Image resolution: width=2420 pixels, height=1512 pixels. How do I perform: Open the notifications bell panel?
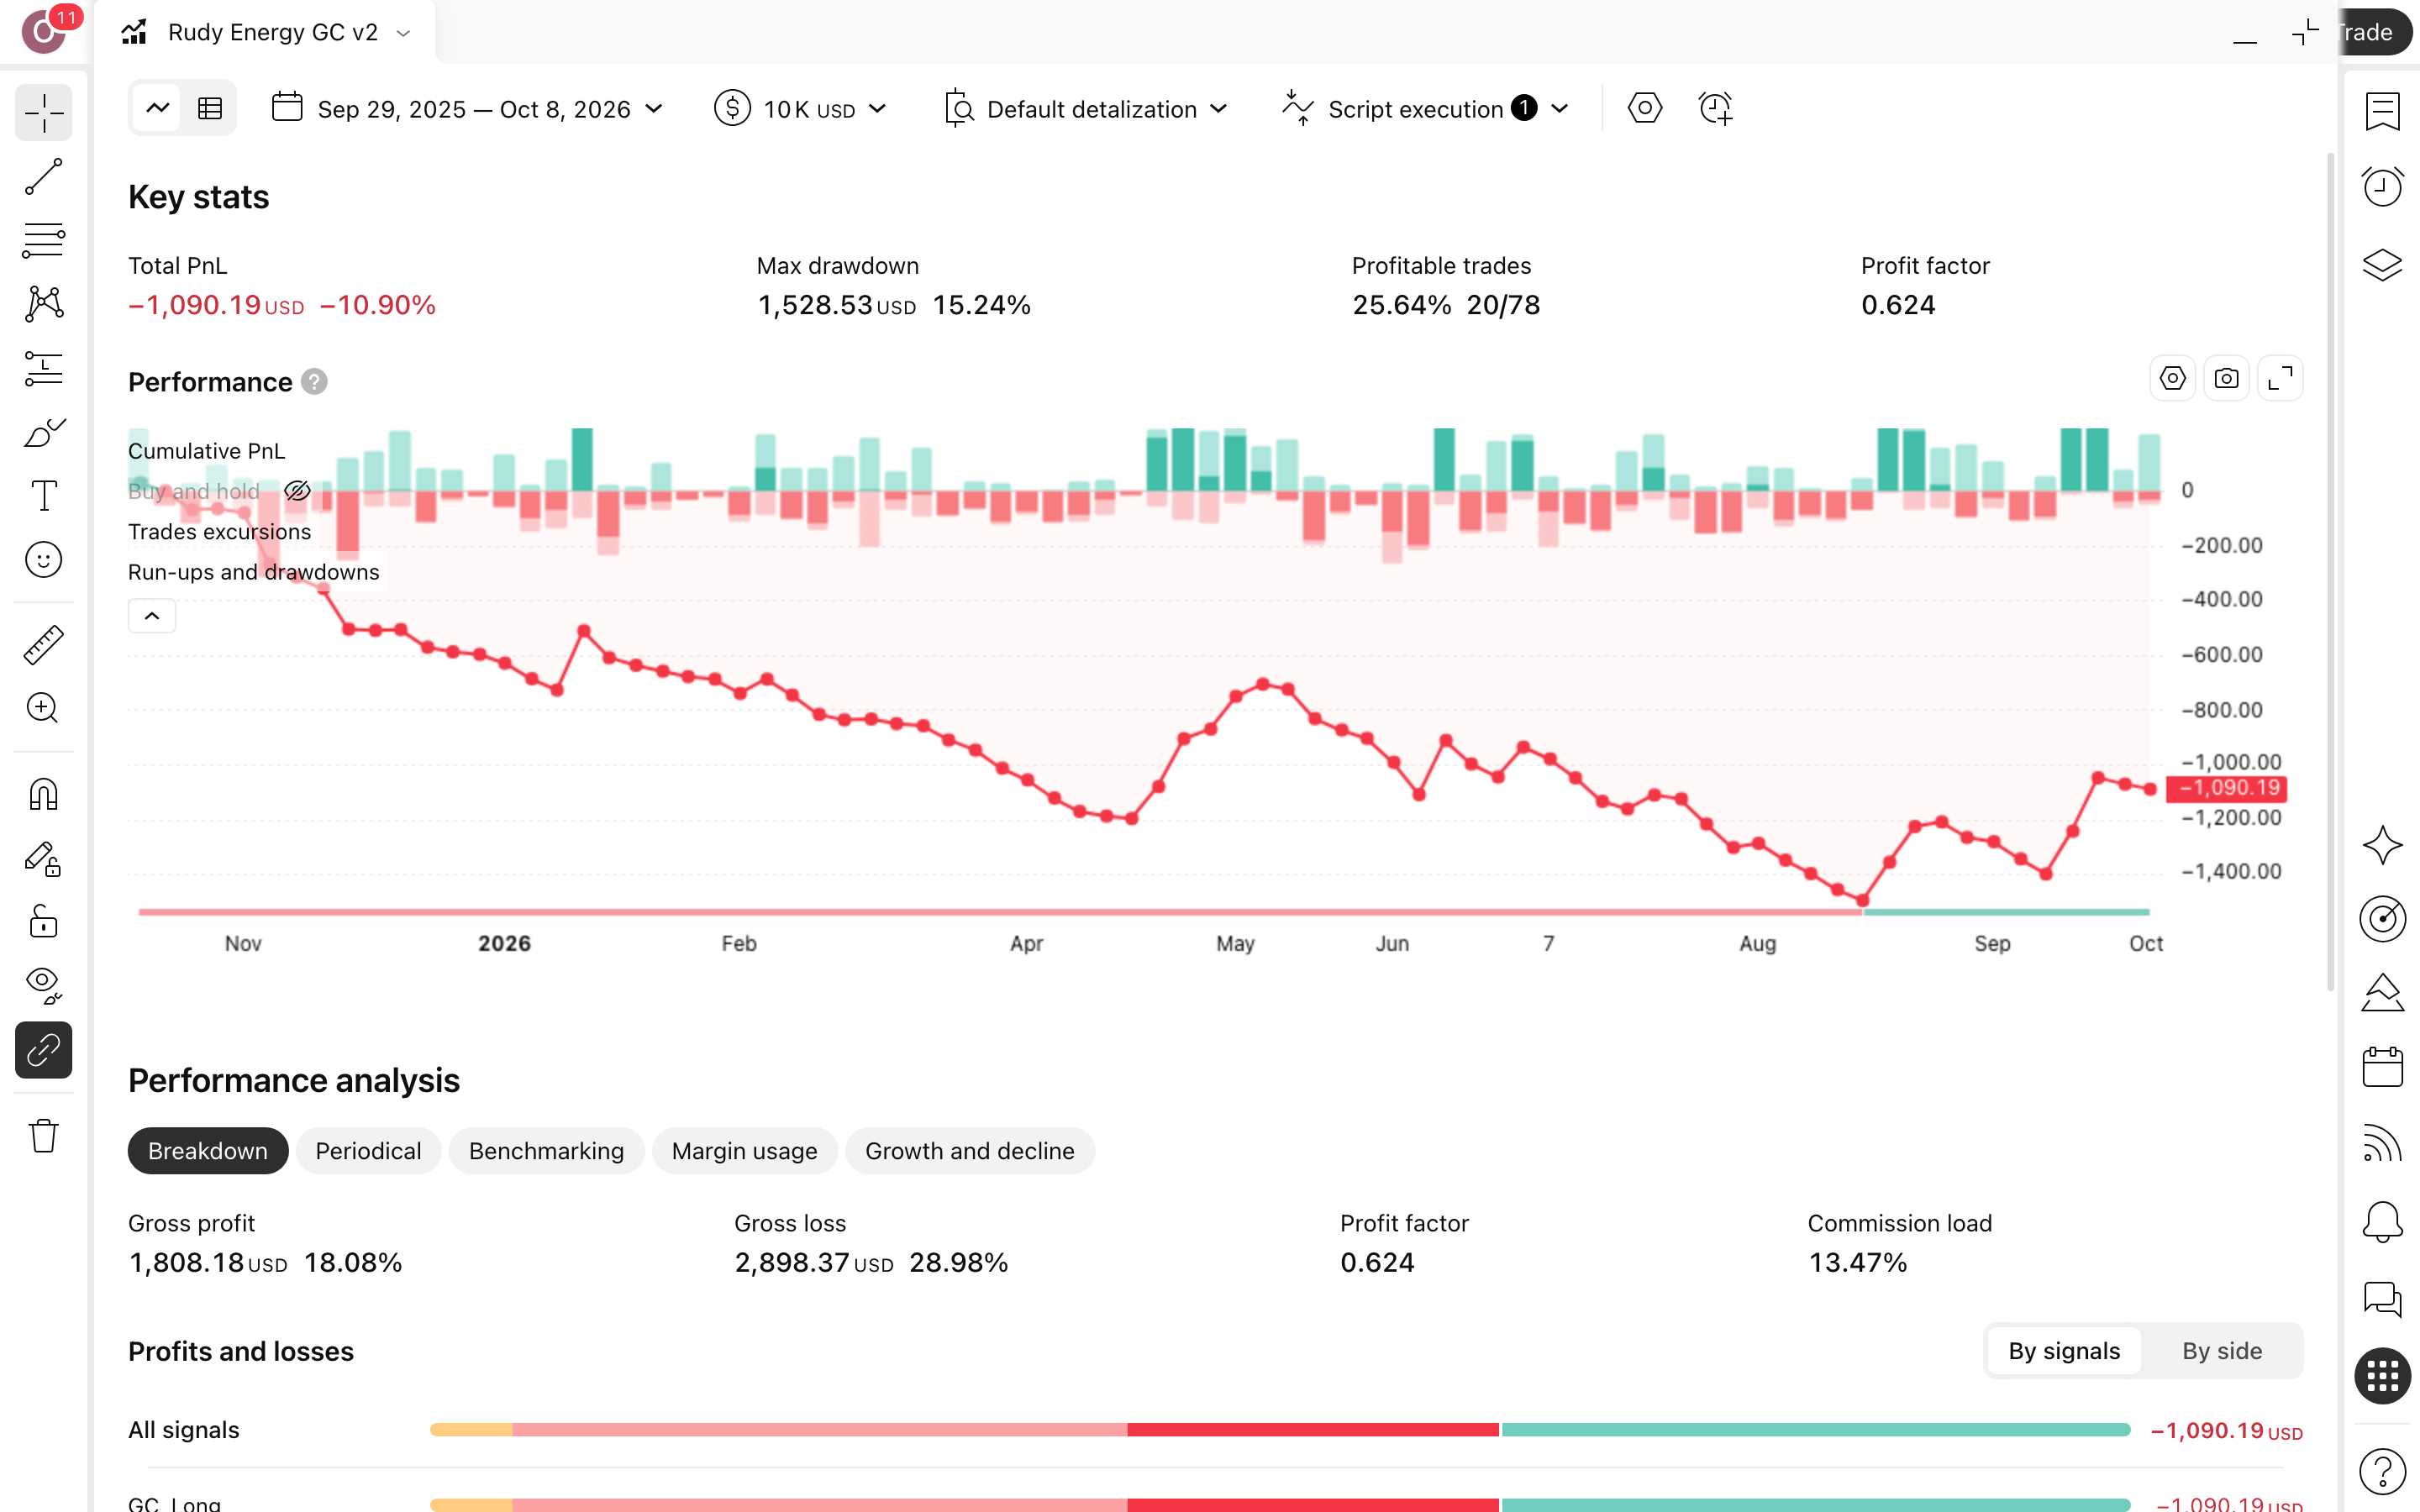click(x=2382, y=1222)
